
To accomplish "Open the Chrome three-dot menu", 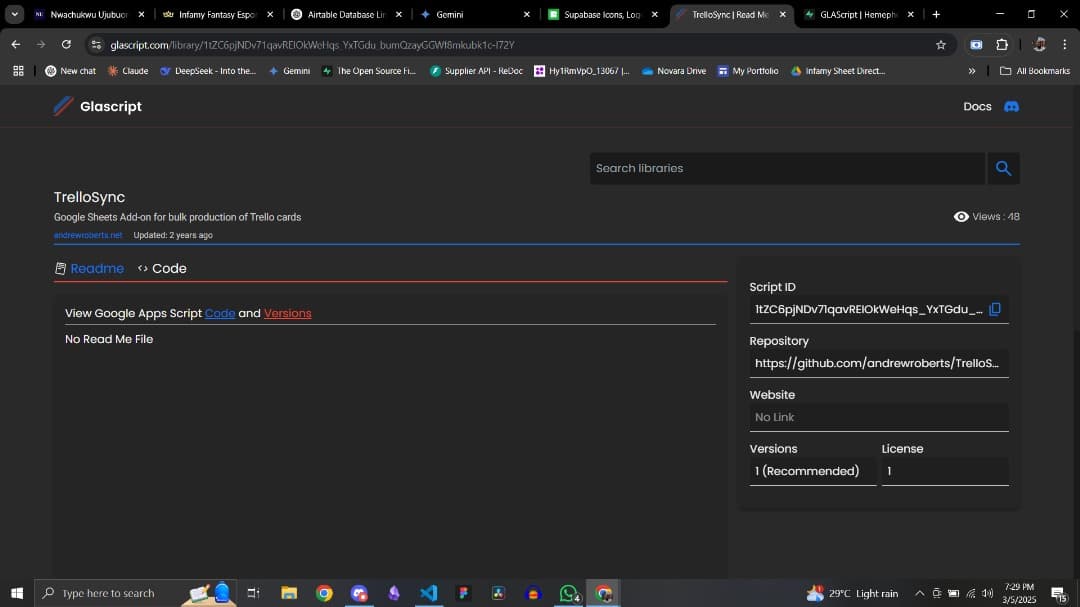I will [x=1065, y=45].
